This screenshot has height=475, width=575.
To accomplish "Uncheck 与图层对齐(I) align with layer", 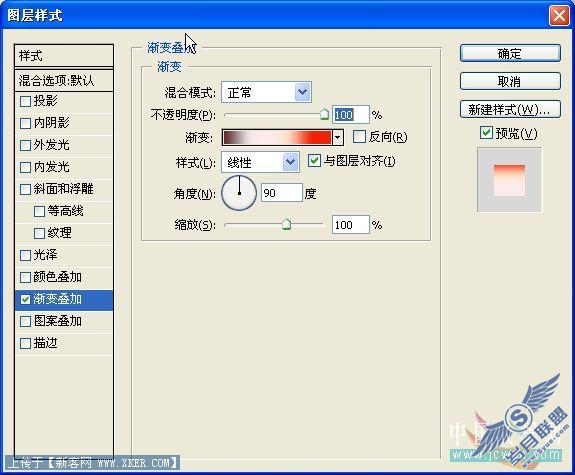I will point(314,161).
